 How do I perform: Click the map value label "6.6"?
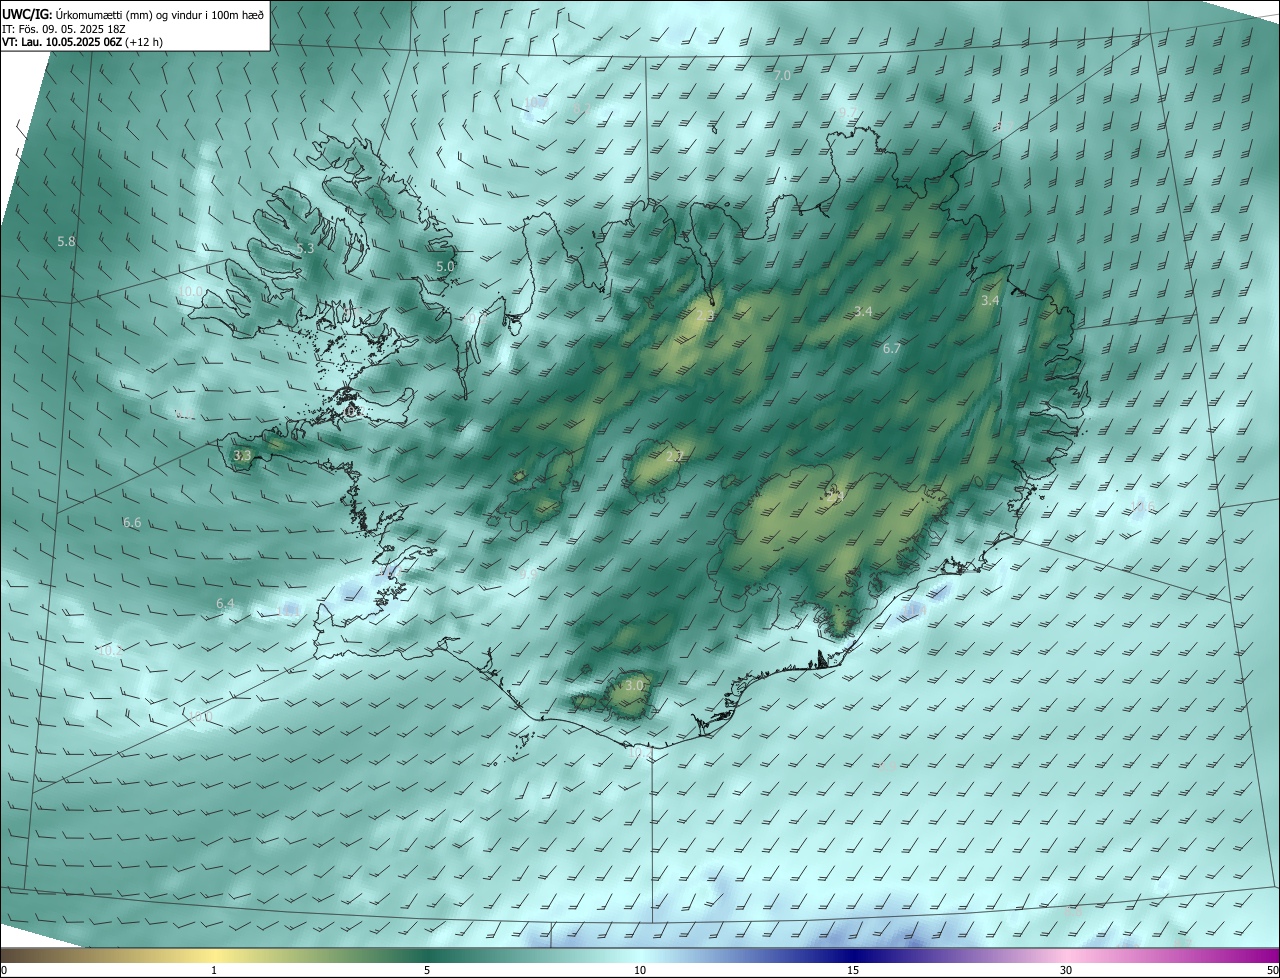click(x=132, y=523)
